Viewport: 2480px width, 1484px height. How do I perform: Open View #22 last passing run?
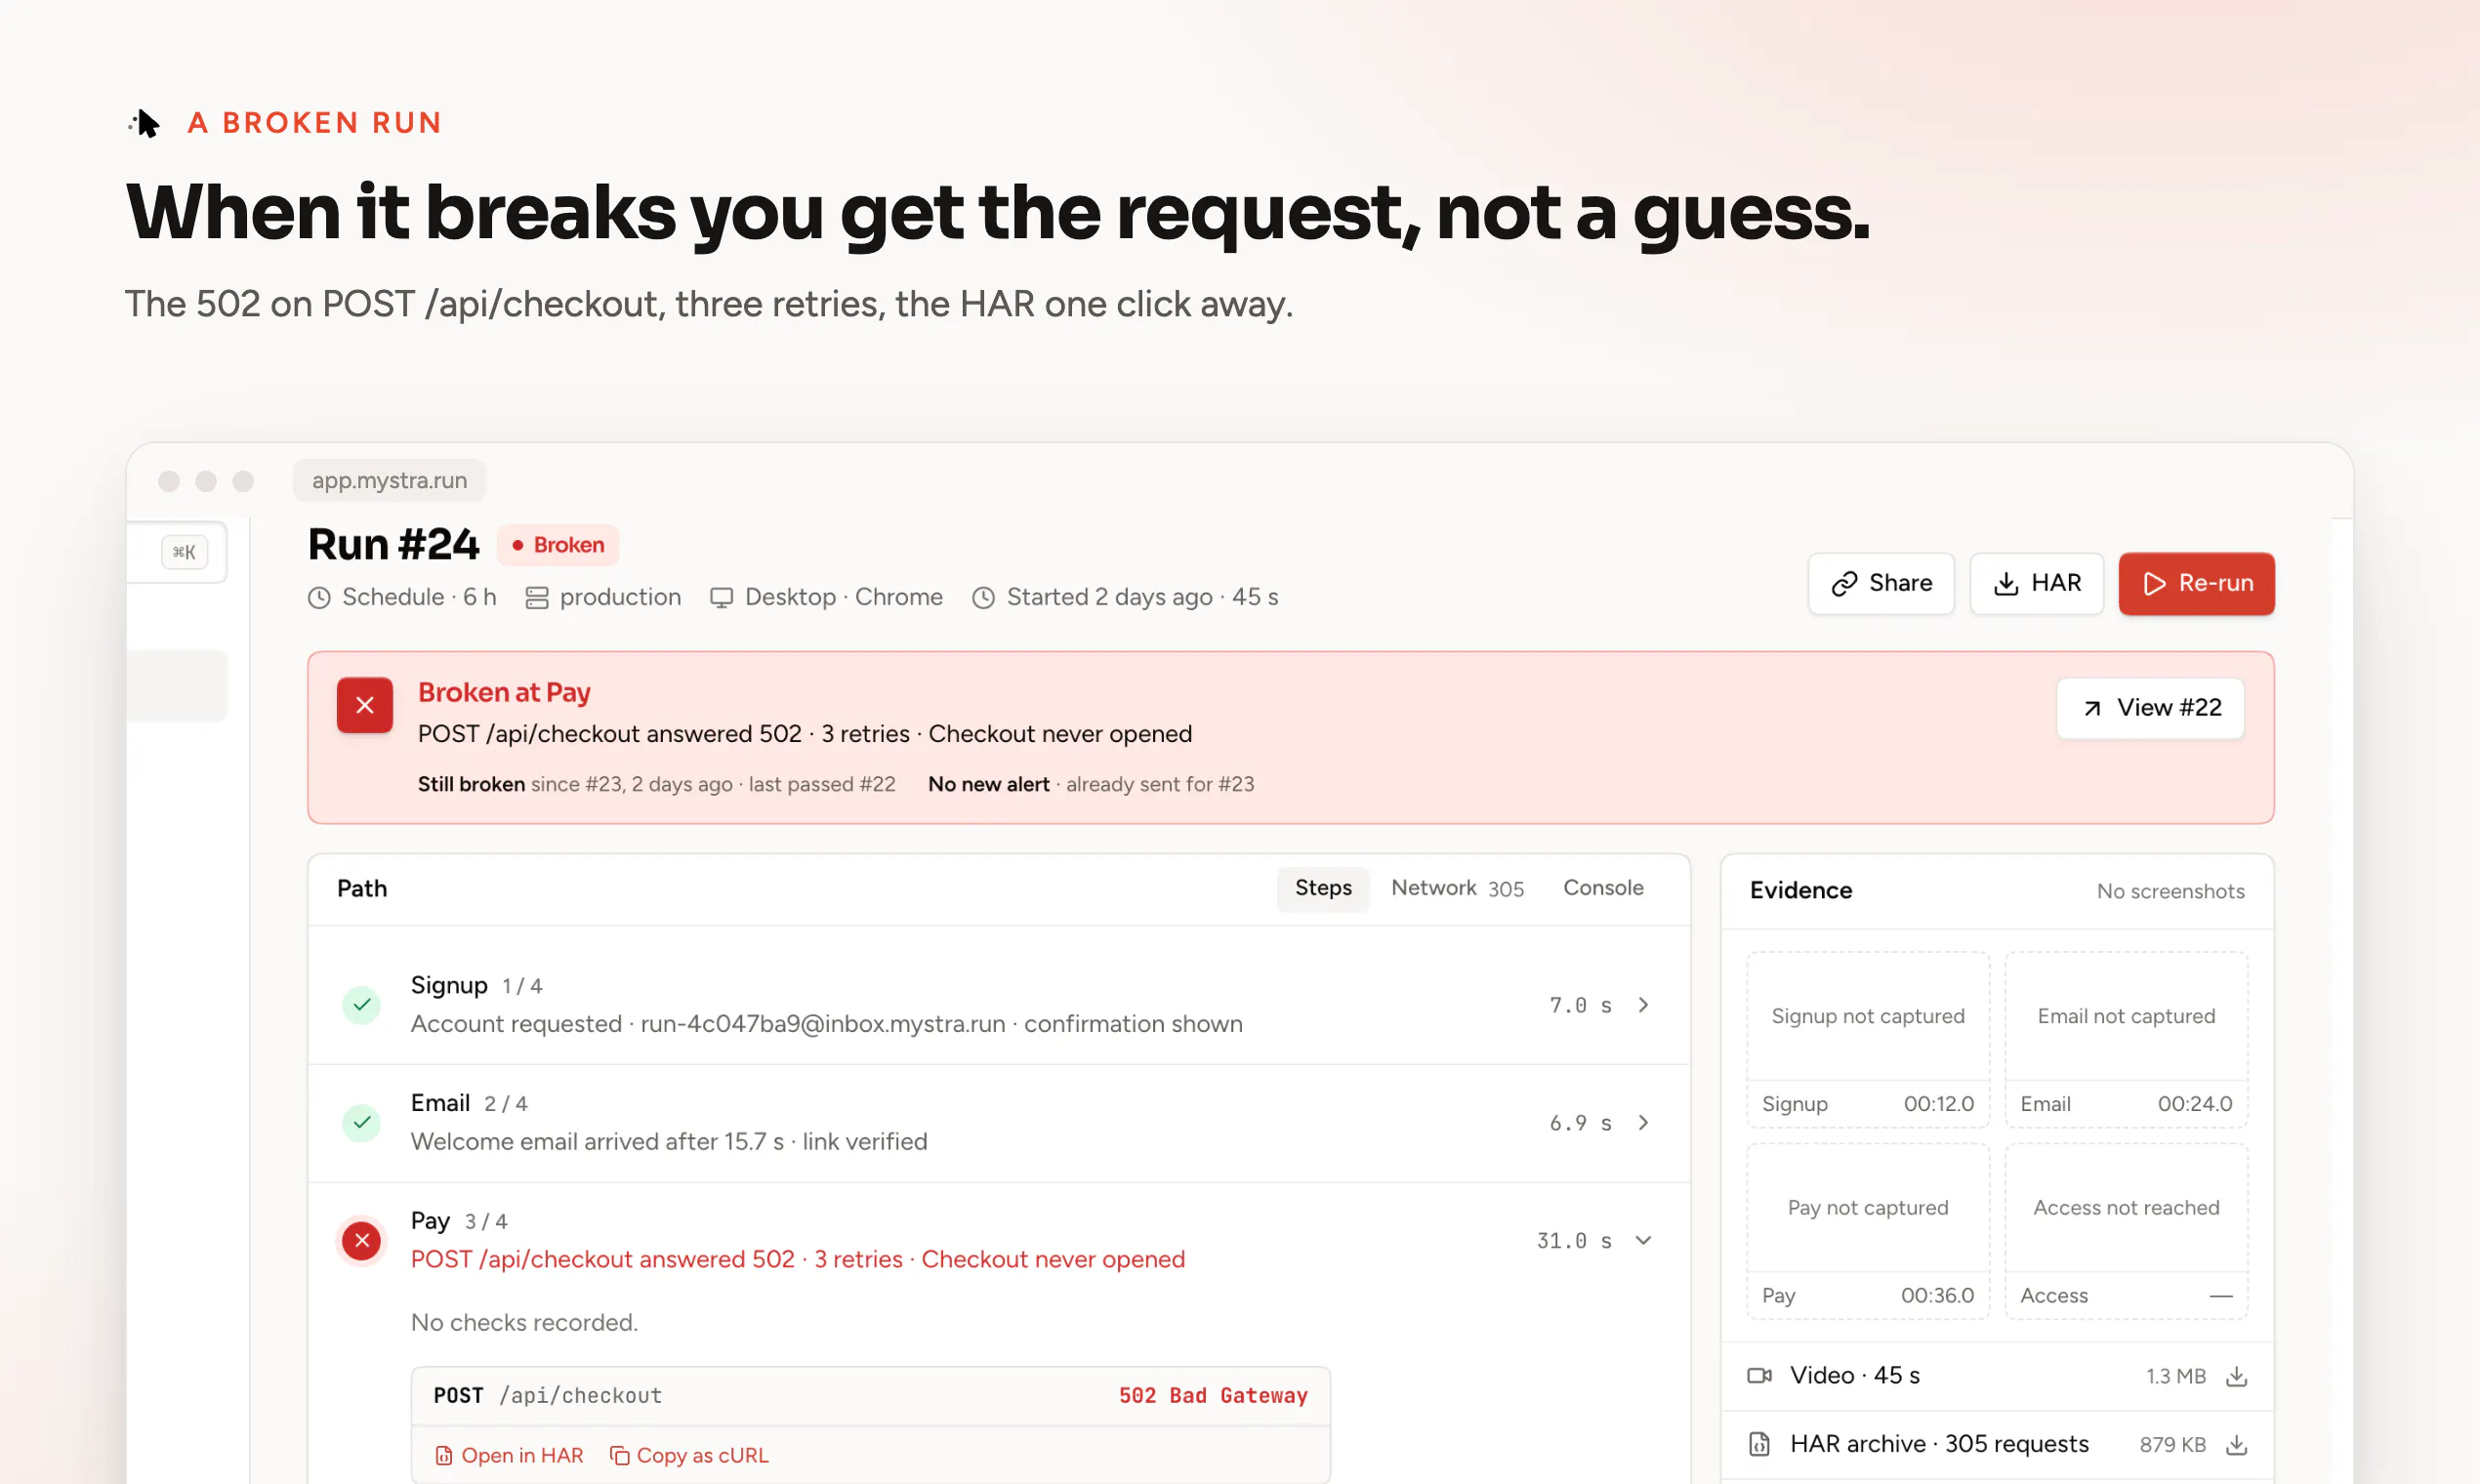(2150, 708)
